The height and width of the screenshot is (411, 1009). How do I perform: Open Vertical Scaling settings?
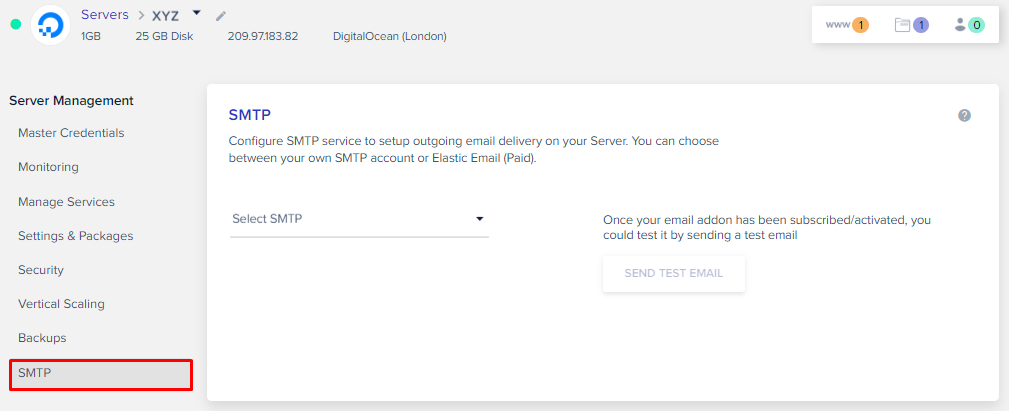[x=61, y=304]
